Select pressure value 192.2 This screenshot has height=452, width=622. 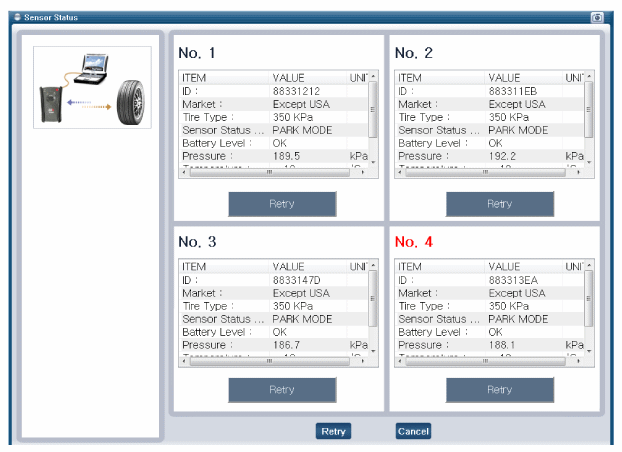(x=502, y=156)
